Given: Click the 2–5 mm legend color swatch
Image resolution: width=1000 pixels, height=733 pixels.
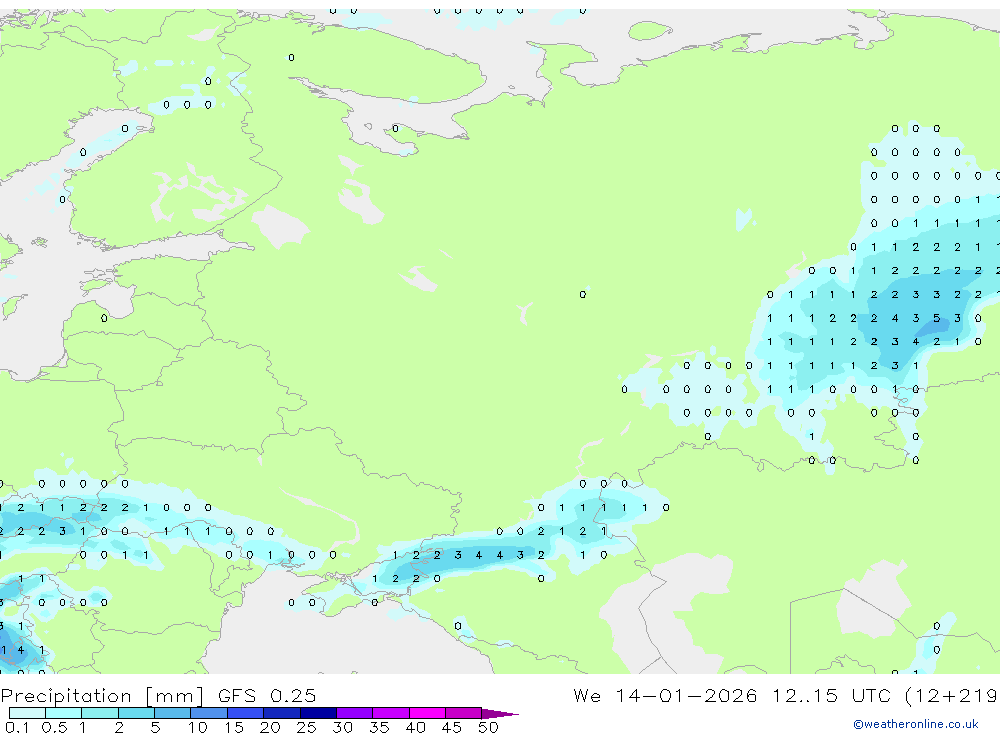Looking at the screenshot, I should pos(136,713).
